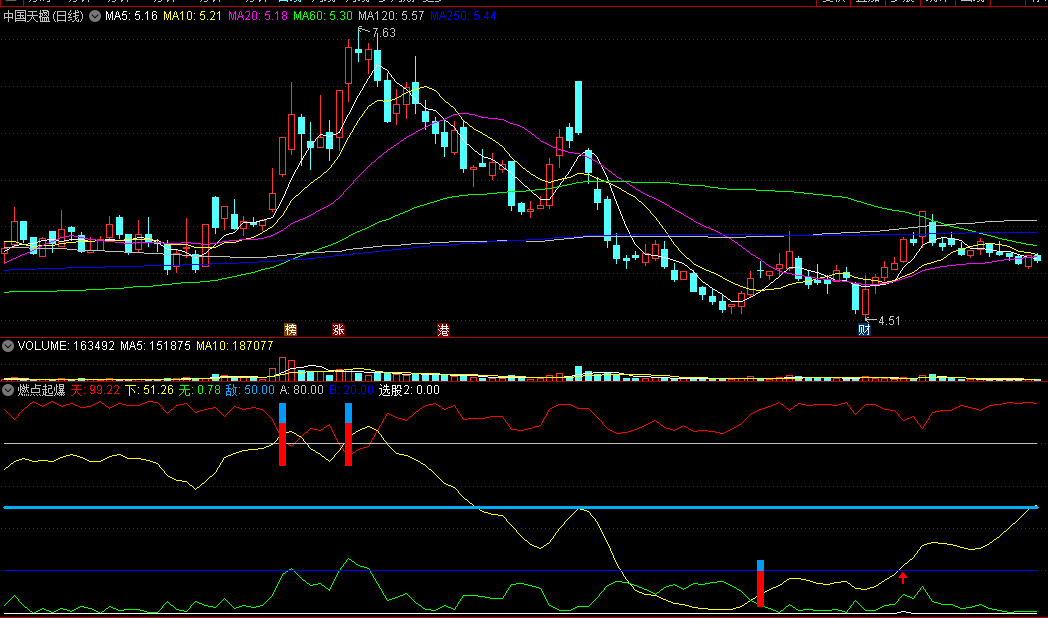1048x618 pixels.
Task: Click the 4.51 low price label
Action: pyautogui.click(x=889, y=321)
